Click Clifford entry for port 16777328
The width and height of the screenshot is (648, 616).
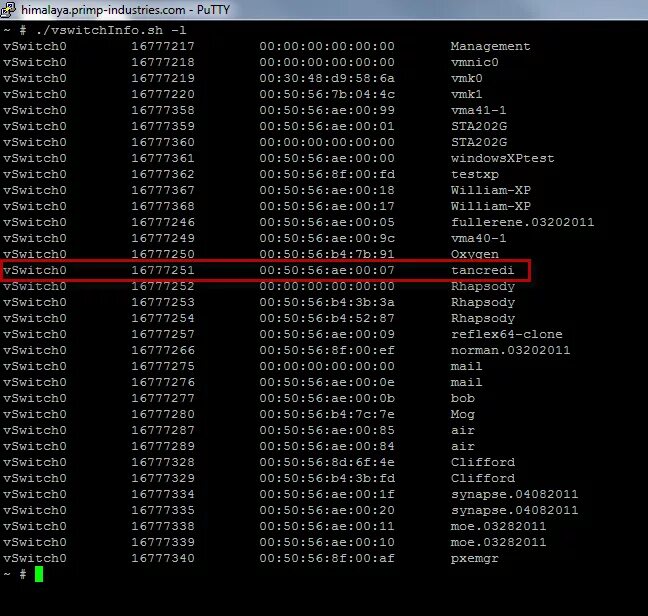pos(483,462)
